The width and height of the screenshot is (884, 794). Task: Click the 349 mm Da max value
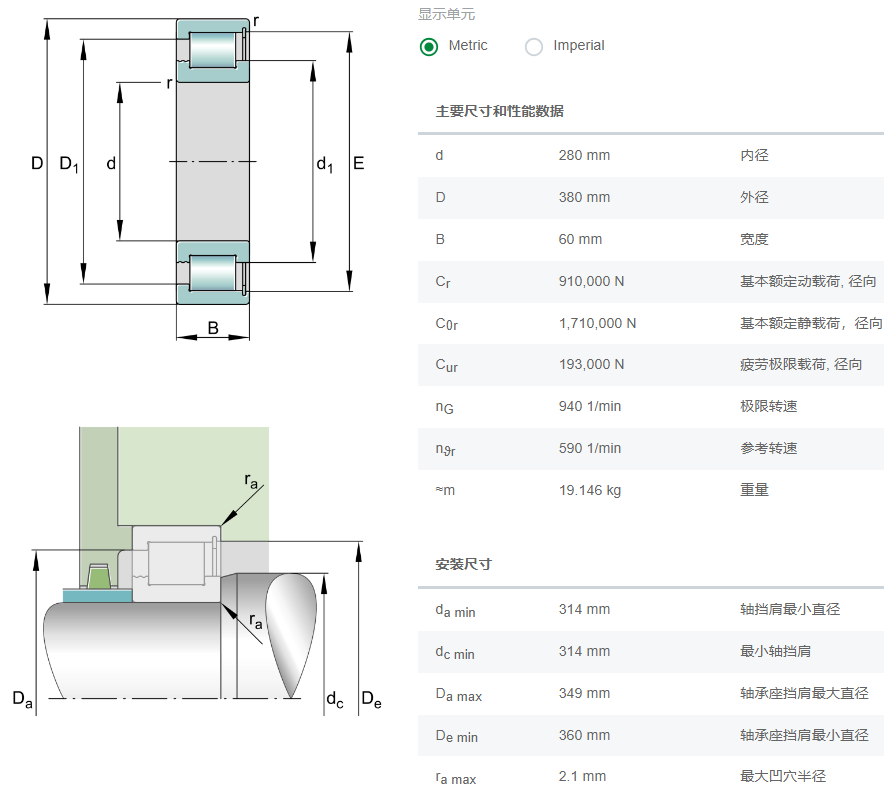tap(584, 693)
